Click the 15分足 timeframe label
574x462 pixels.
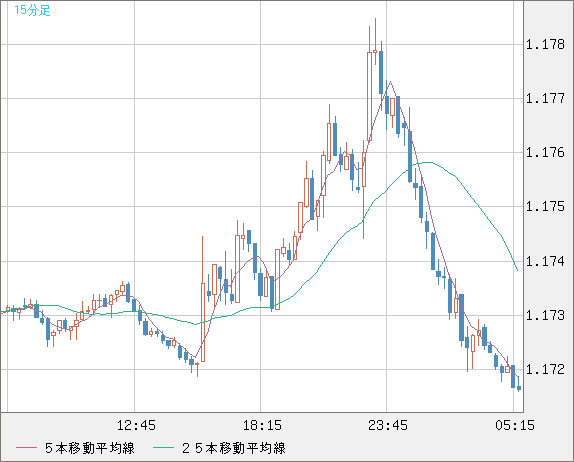coord(32,10)
